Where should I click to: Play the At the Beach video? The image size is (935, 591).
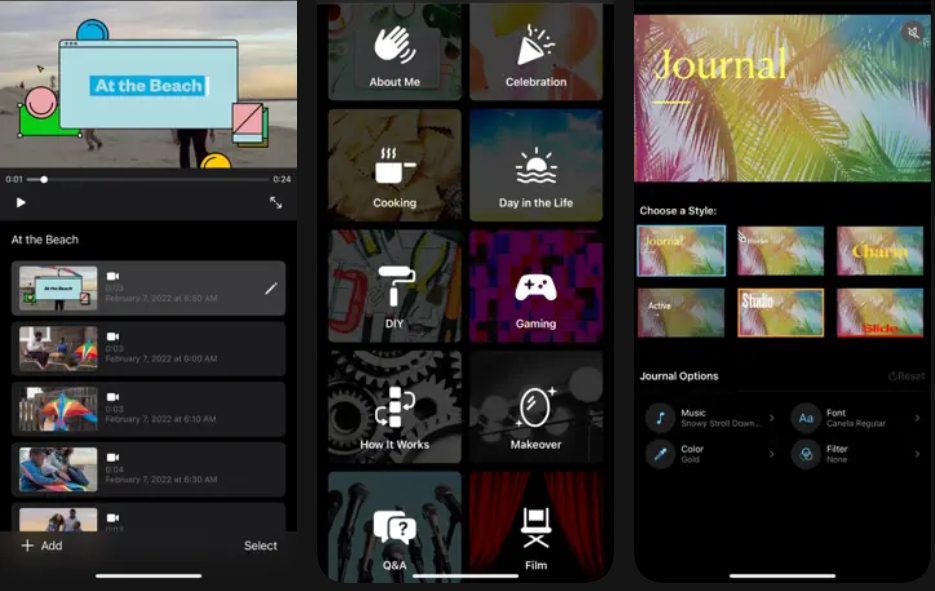pyautogui.click(x=21, y=203)
